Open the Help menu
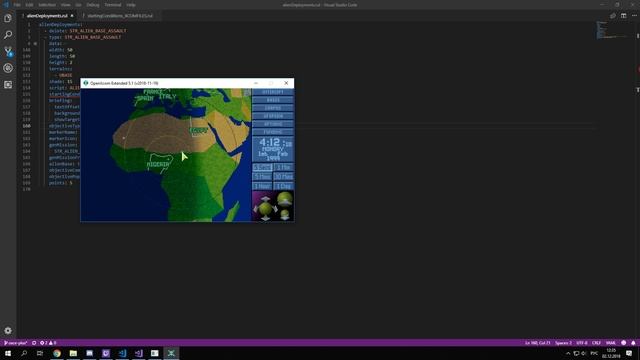The height and width of the screenshot is (360, 640). click(131, 5)
